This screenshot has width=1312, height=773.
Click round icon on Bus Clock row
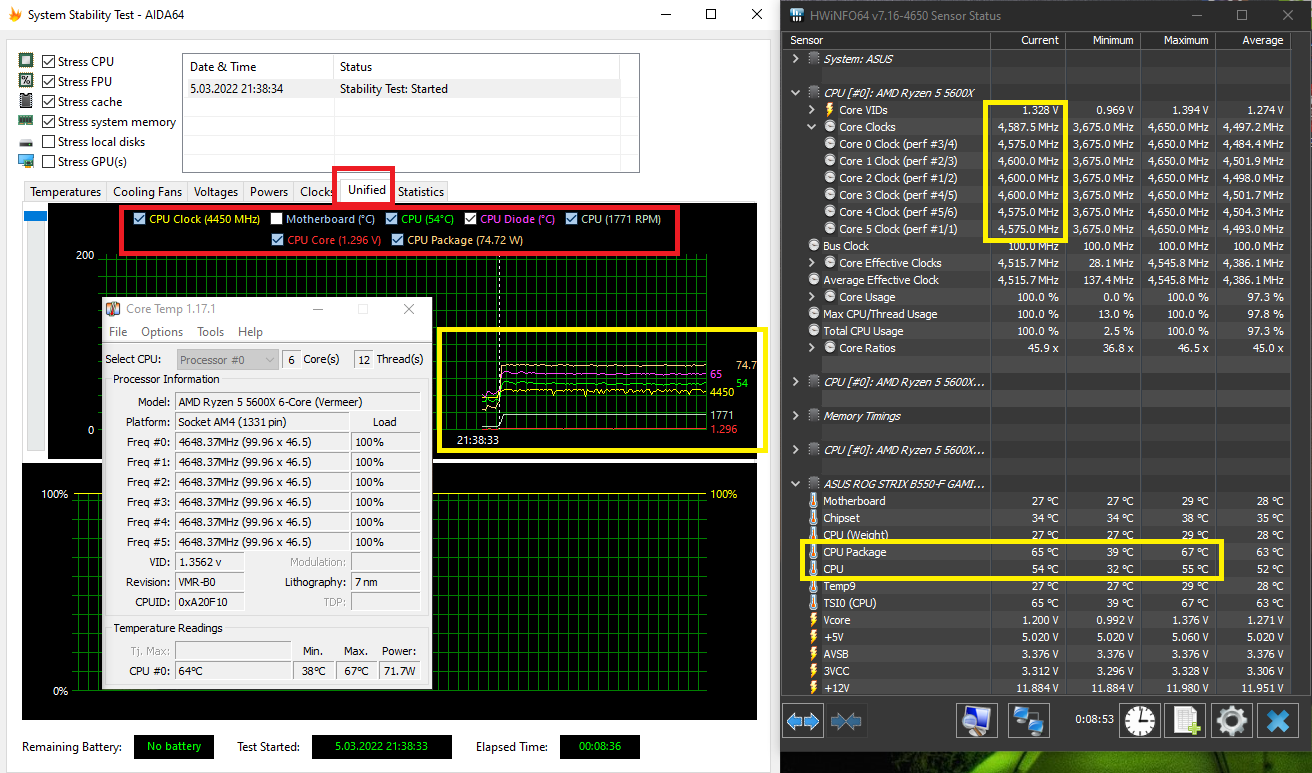pyautogui.click(x=814, y=246)
